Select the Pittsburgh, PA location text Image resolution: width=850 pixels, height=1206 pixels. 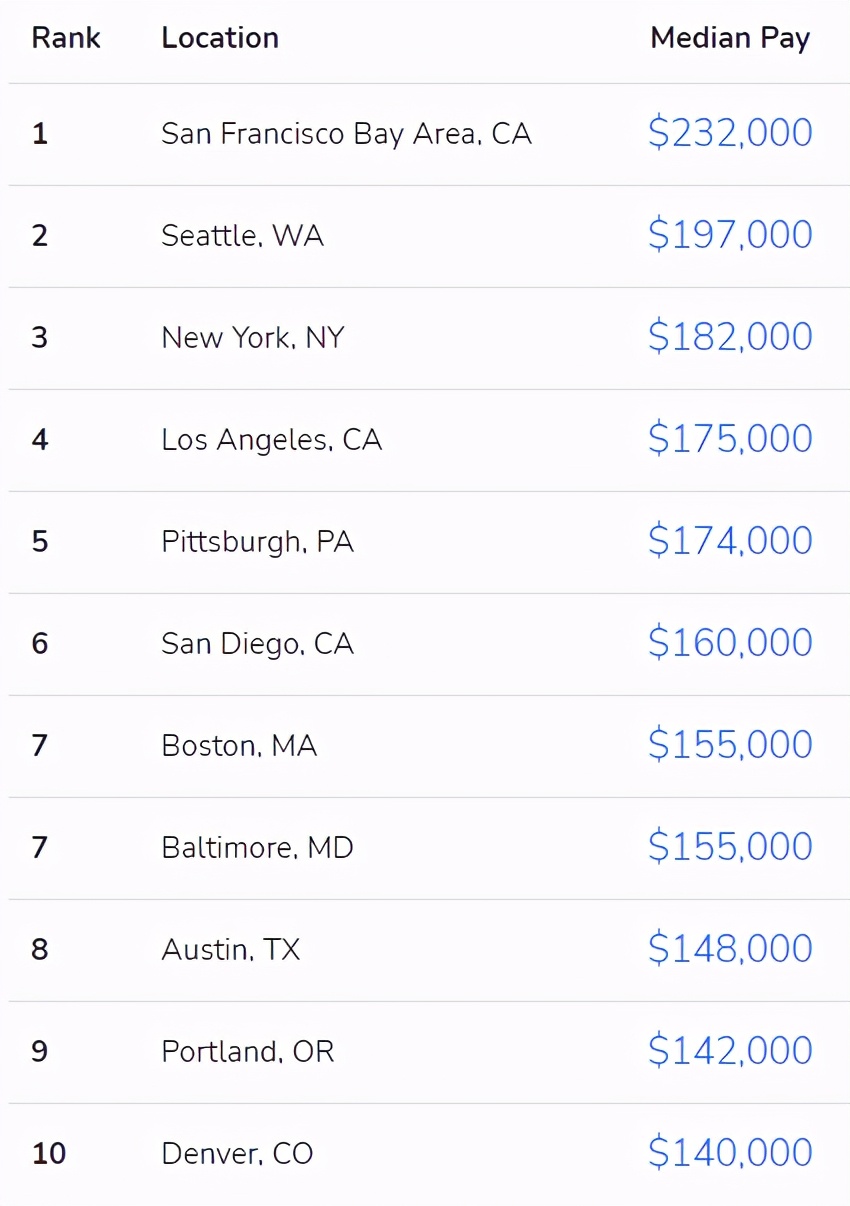click(258, 542)
